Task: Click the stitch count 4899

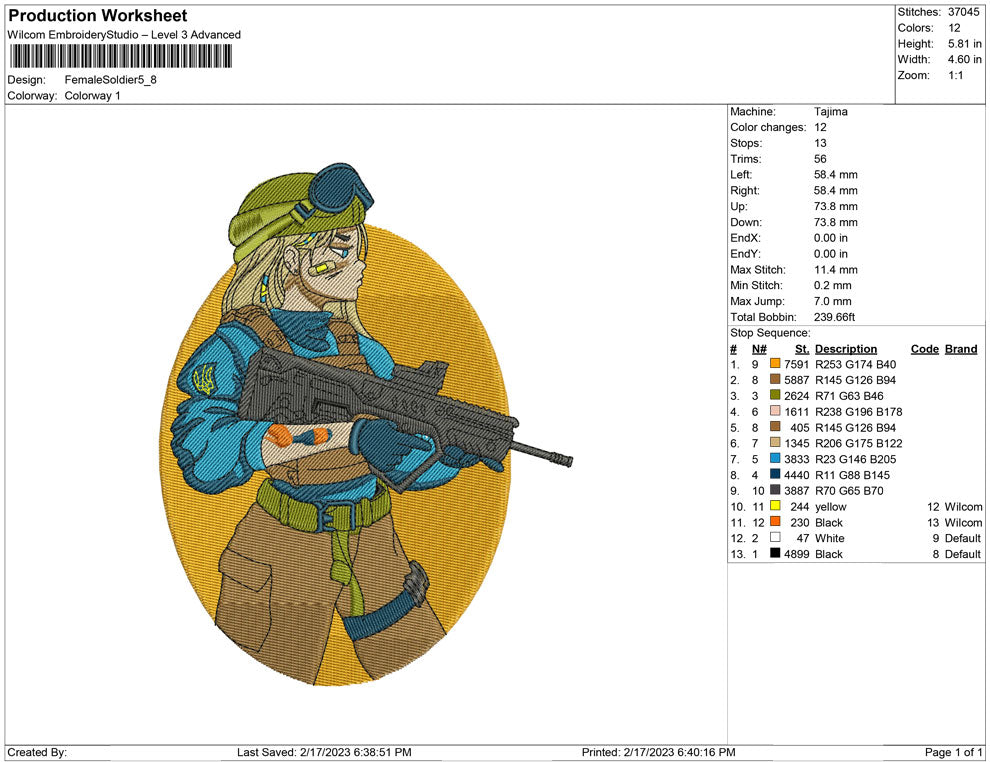Action: [x=796, y=554]
